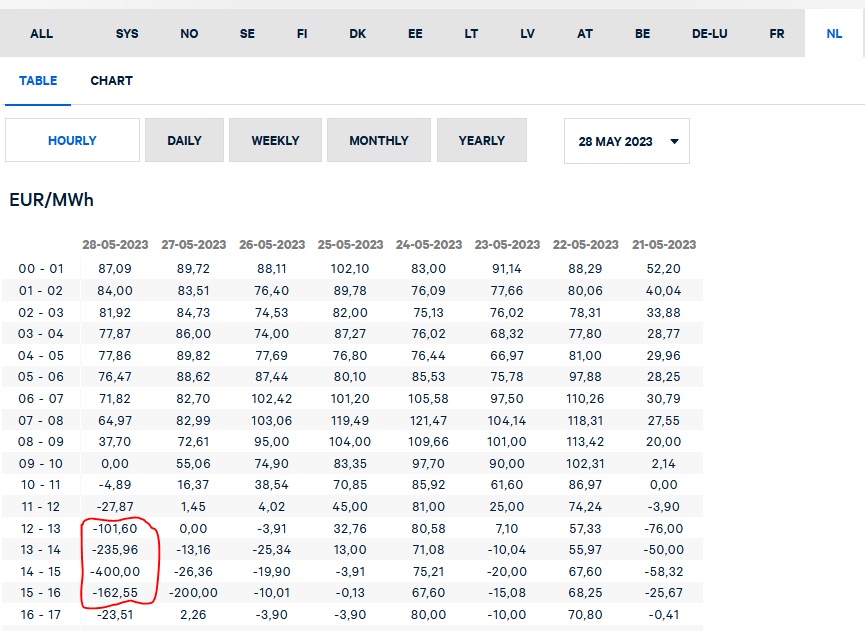
Task: Click the NL area tab
Action: pyautogui.click(x=834, y=34)
